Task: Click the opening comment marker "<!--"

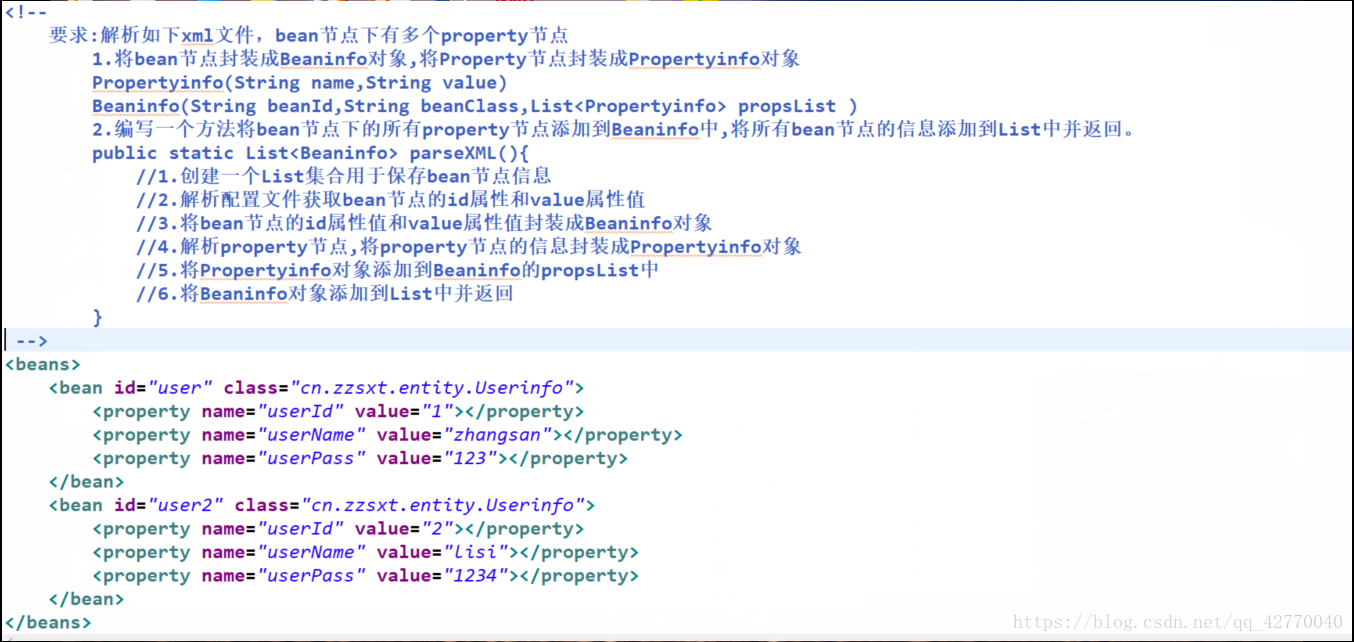Action: pyautogui.click(x=26, y=12)
